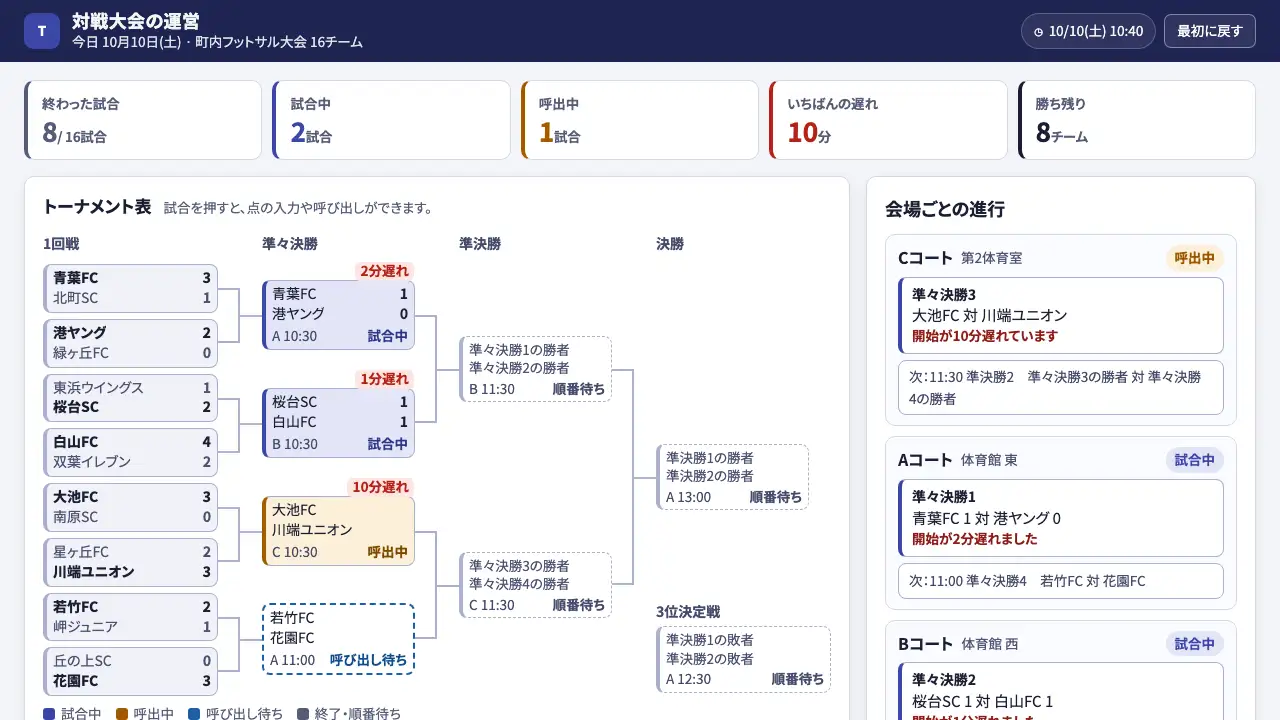This screenshot has width=1280, height=720.
Task: Click the 10分遅れ delay badge
Action: [381, 487]
